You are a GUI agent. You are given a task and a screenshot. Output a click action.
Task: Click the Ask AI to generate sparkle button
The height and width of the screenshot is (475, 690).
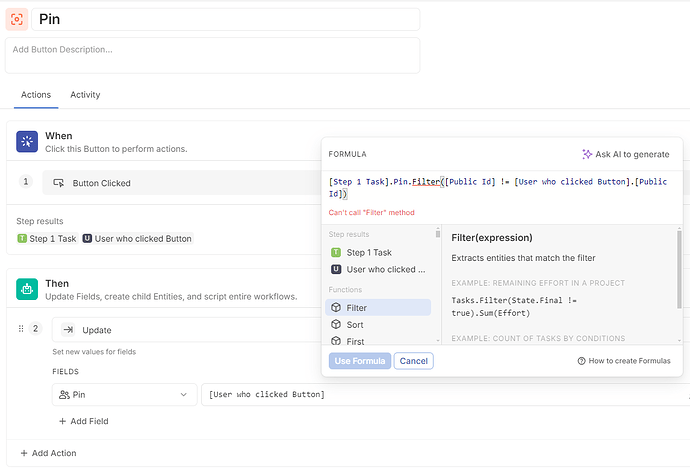626,154
